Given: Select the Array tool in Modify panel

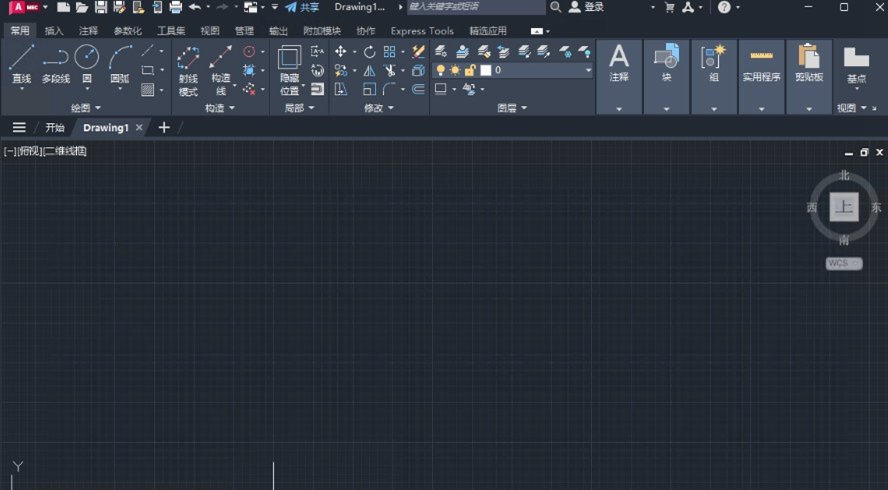Looking at the screenshot, I should click(389, 52).
